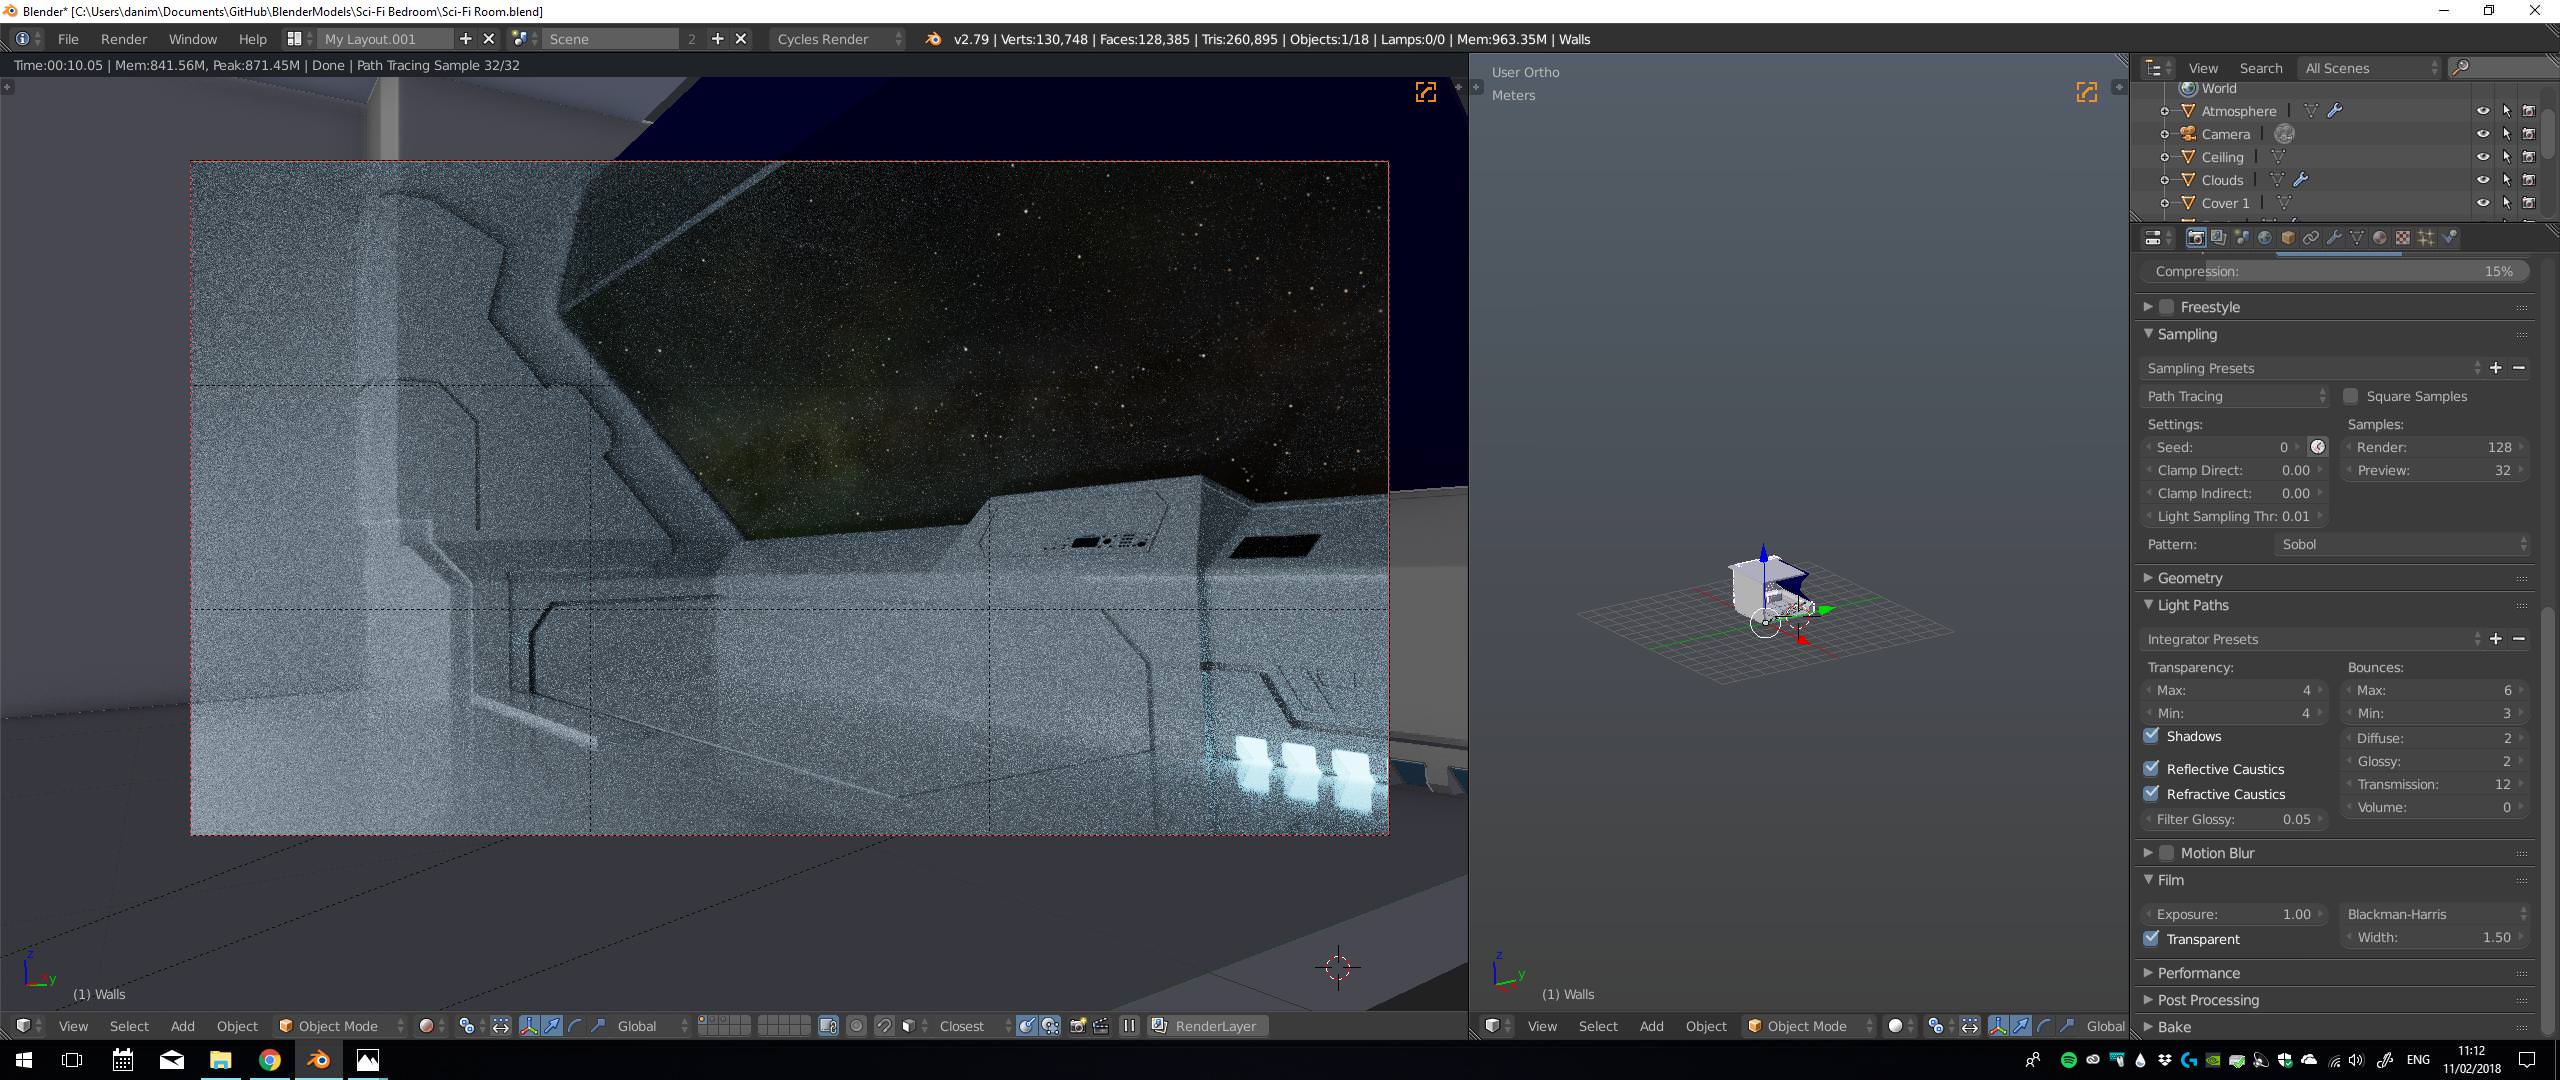2560x1080 pixels.
Task: Open the Mesh Data tab with the triangle icon
Action: 2356,238
